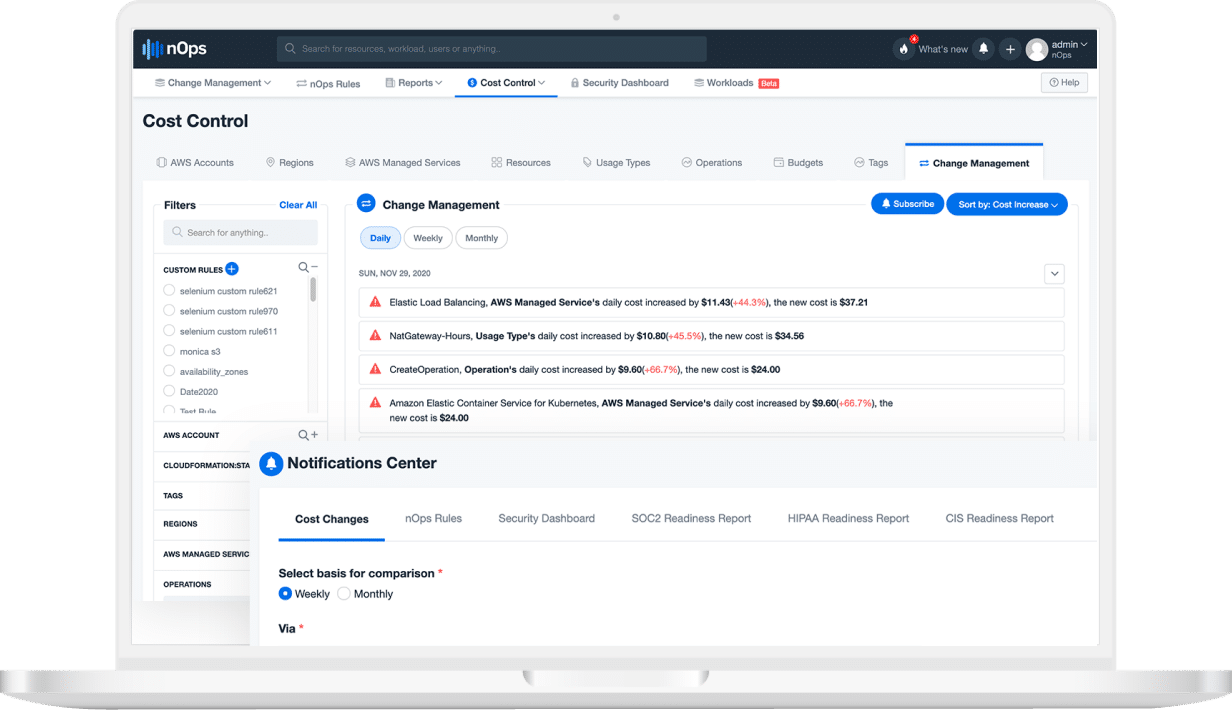Select the availability_zones filter

point(169,371)
